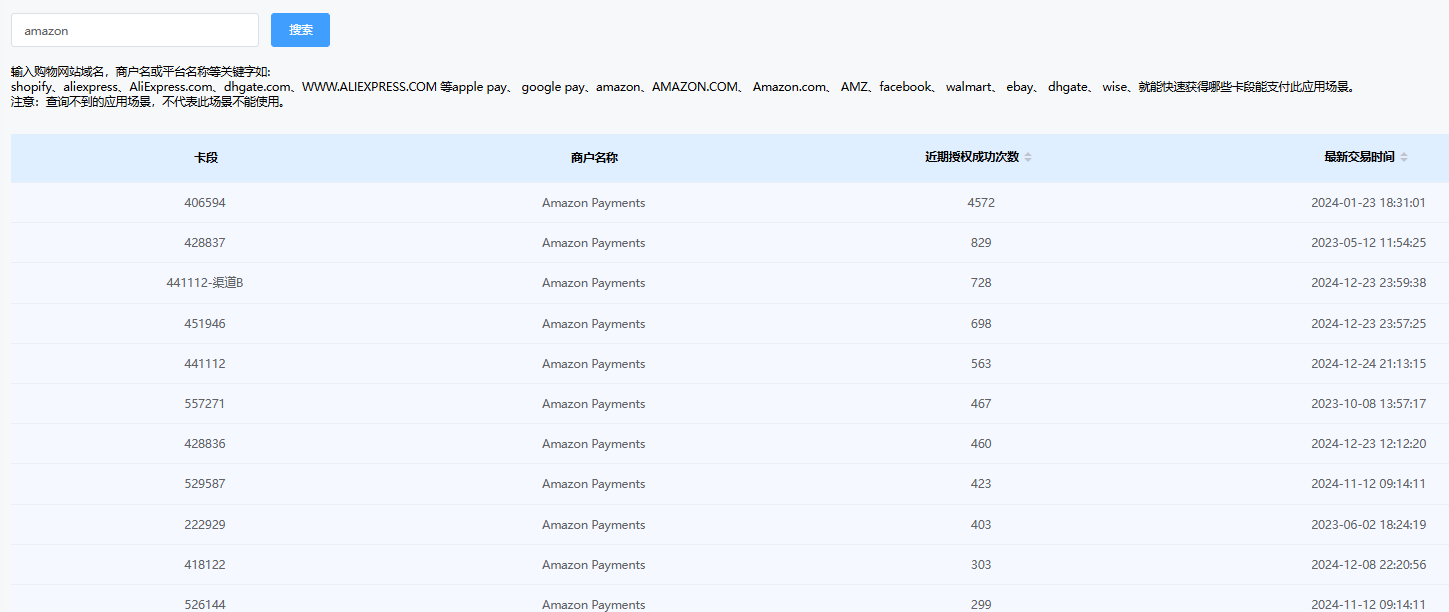Select the 商户名称 column header
The height and width of the screenshot is (612, 1449).
594,158
